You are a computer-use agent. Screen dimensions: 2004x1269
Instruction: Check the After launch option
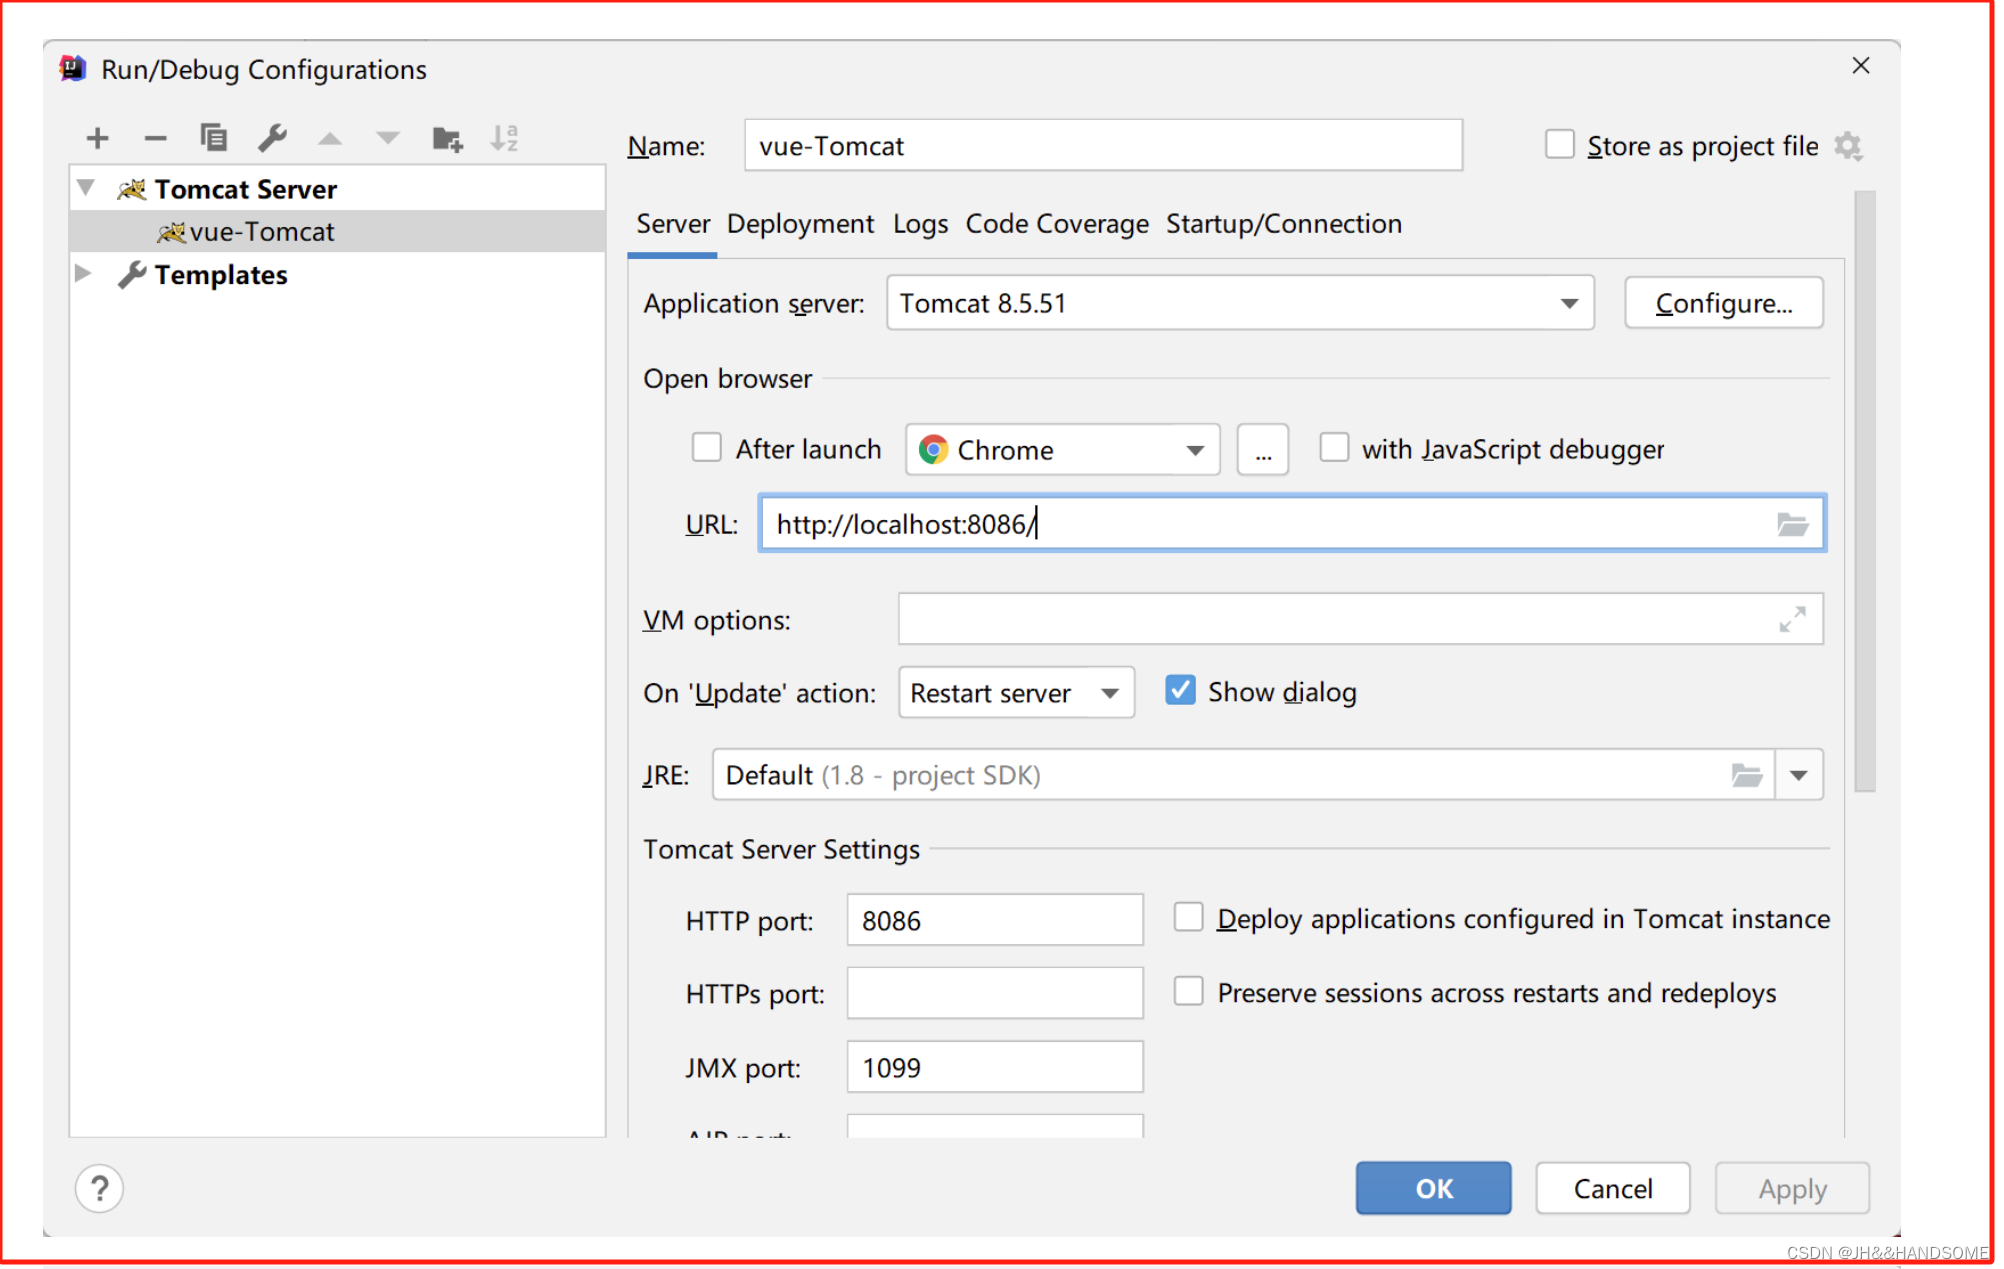tap(706, 448)
